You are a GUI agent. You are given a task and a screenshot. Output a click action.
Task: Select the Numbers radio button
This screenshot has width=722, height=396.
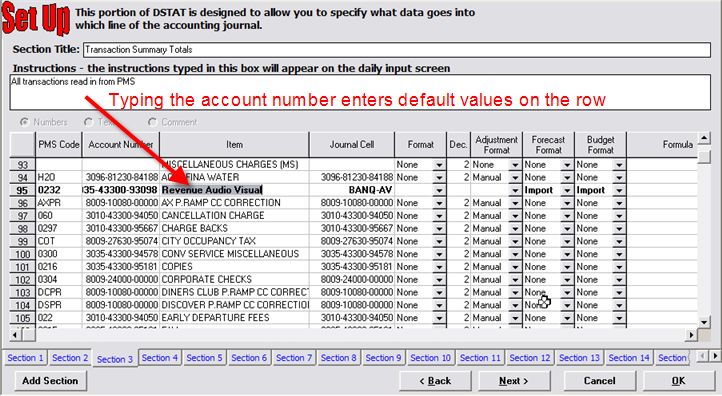coord(24,122)
